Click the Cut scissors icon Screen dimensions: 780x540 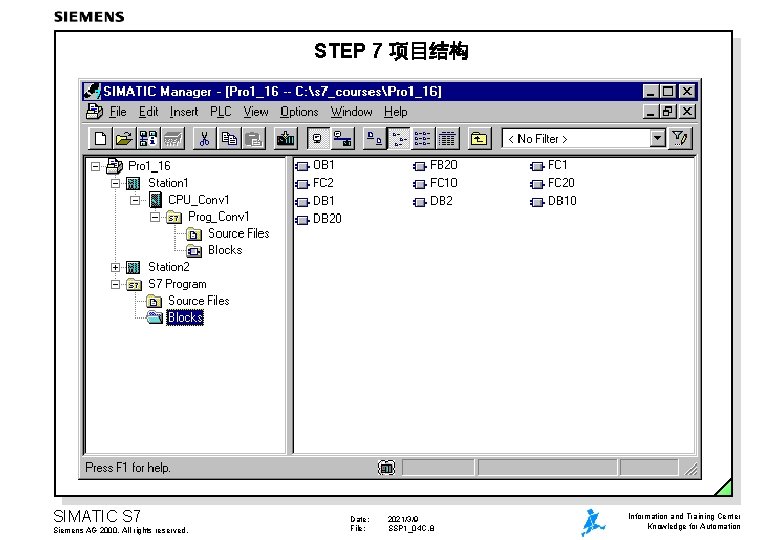click(x=204, y=138)
